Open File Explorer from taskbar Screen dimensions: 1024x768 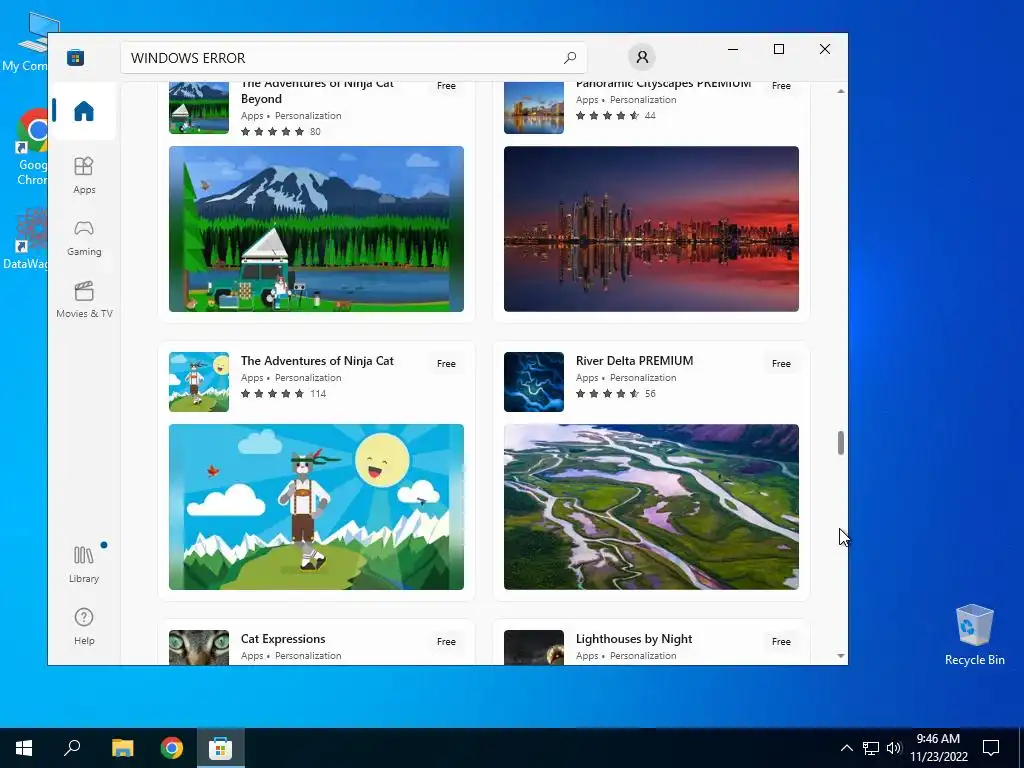[122, 748]
